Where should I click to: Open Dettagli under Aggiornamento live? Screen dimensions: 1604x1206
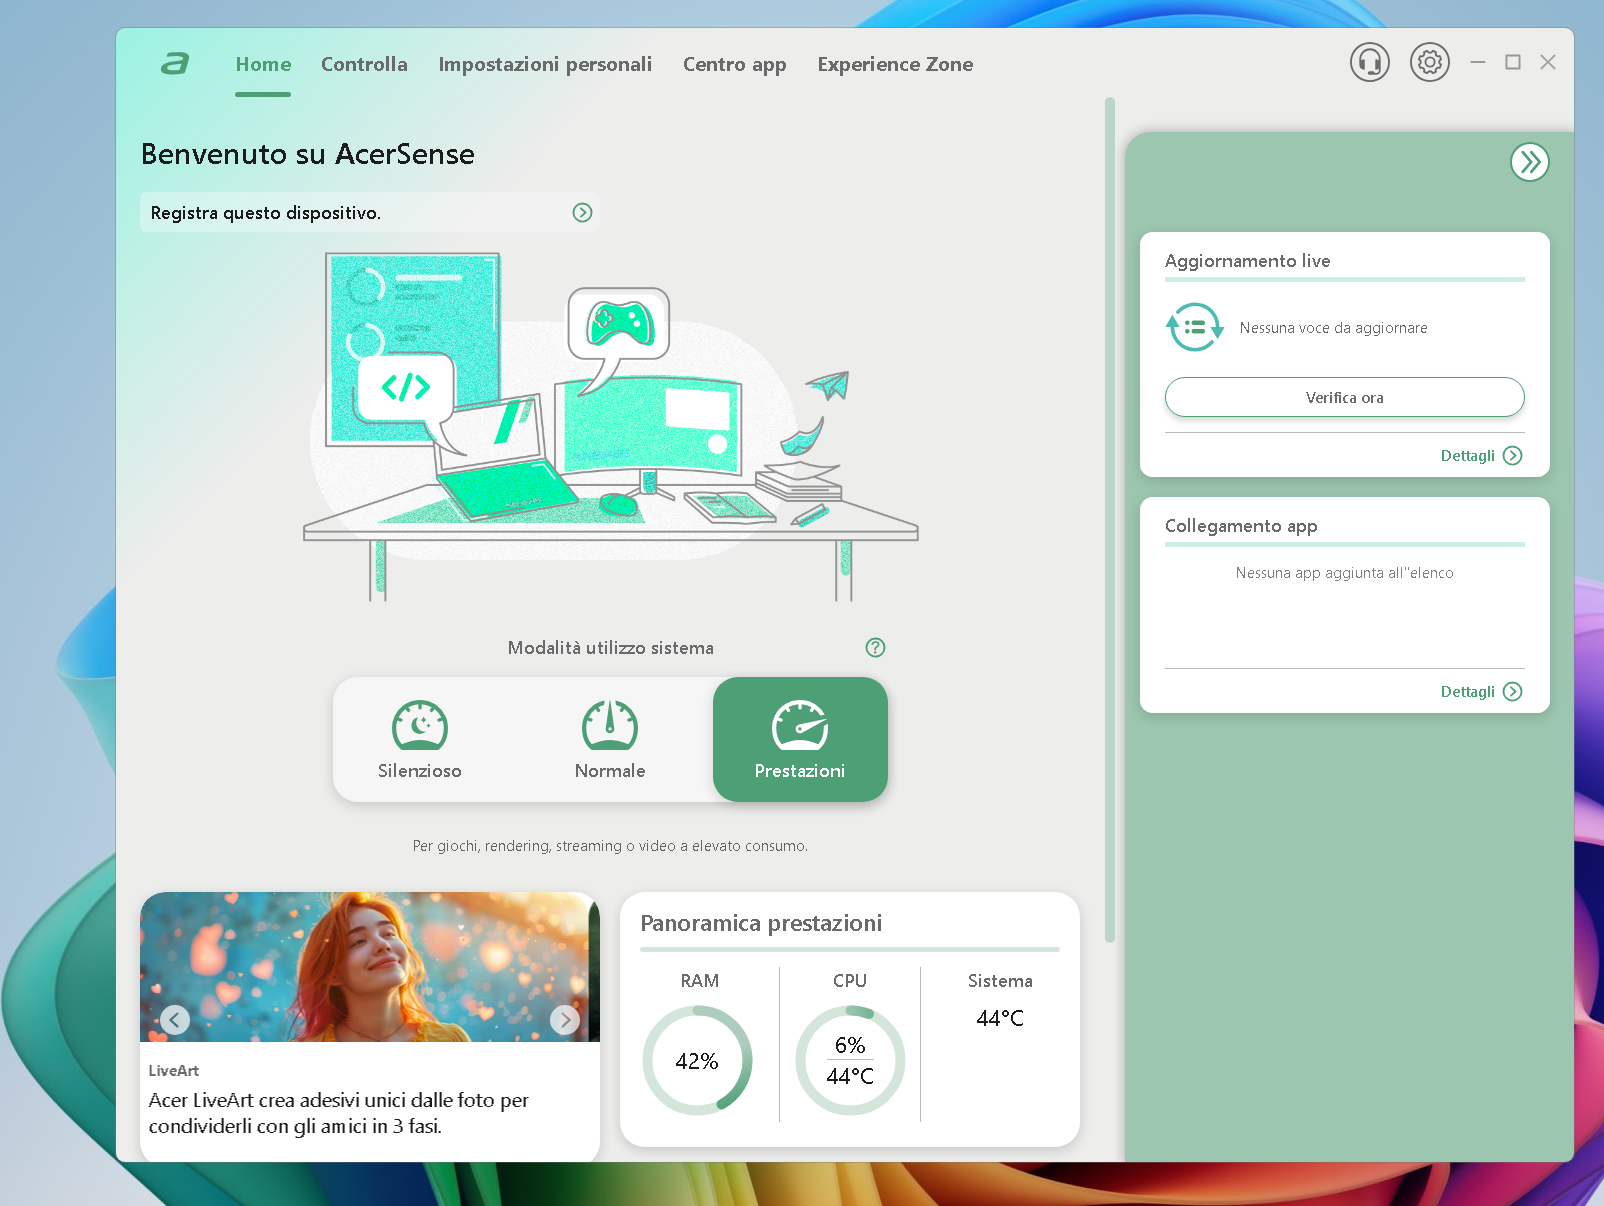tap(1481, 455)
